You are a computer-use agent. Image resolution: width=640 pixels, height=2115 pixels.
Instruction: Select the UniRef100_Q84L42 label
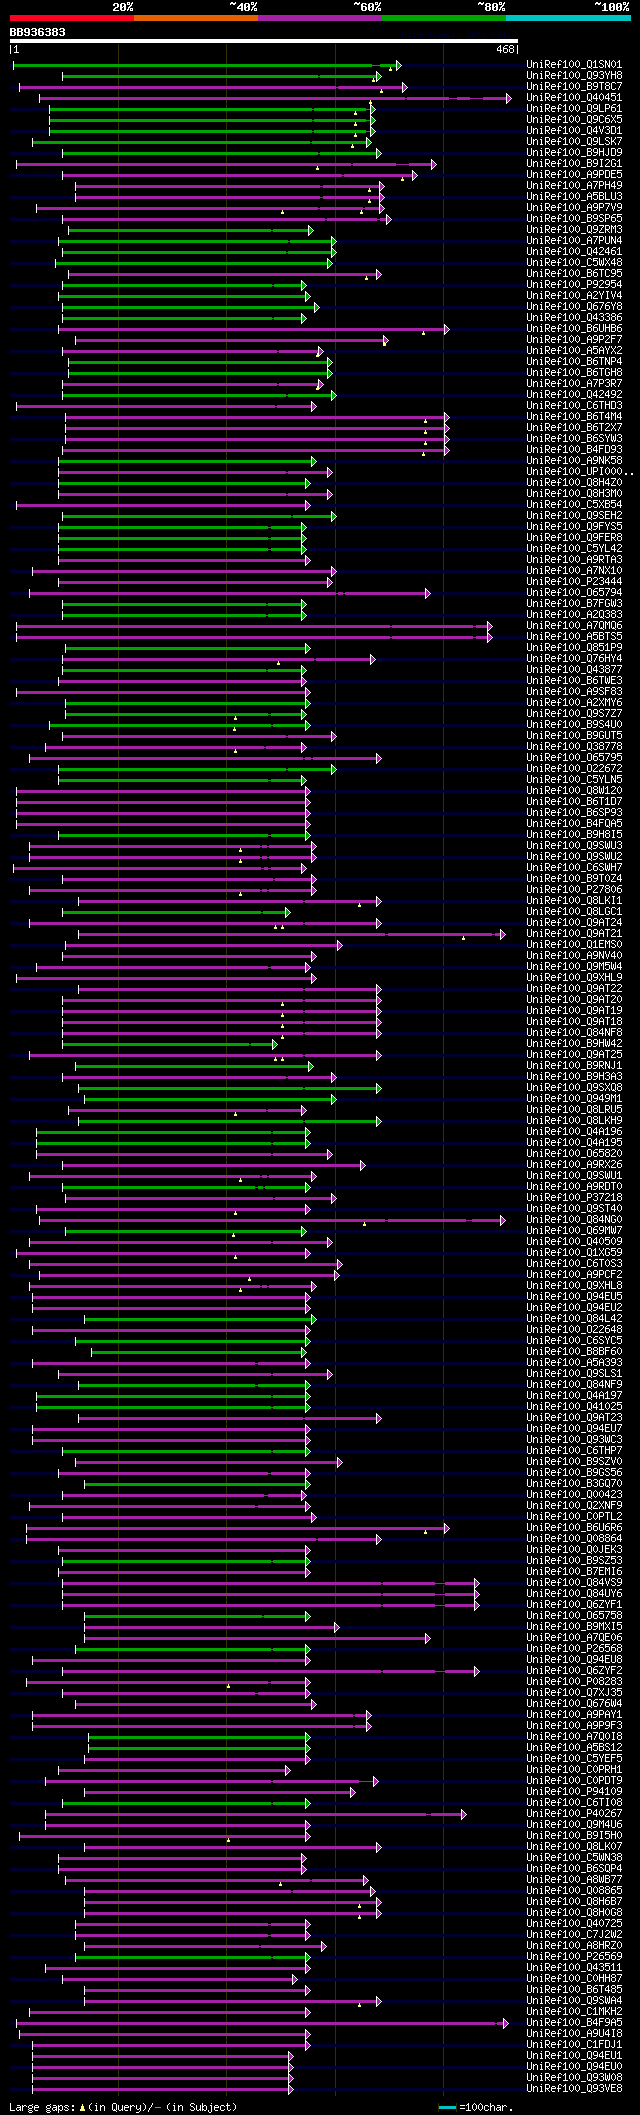[574, 1319]
